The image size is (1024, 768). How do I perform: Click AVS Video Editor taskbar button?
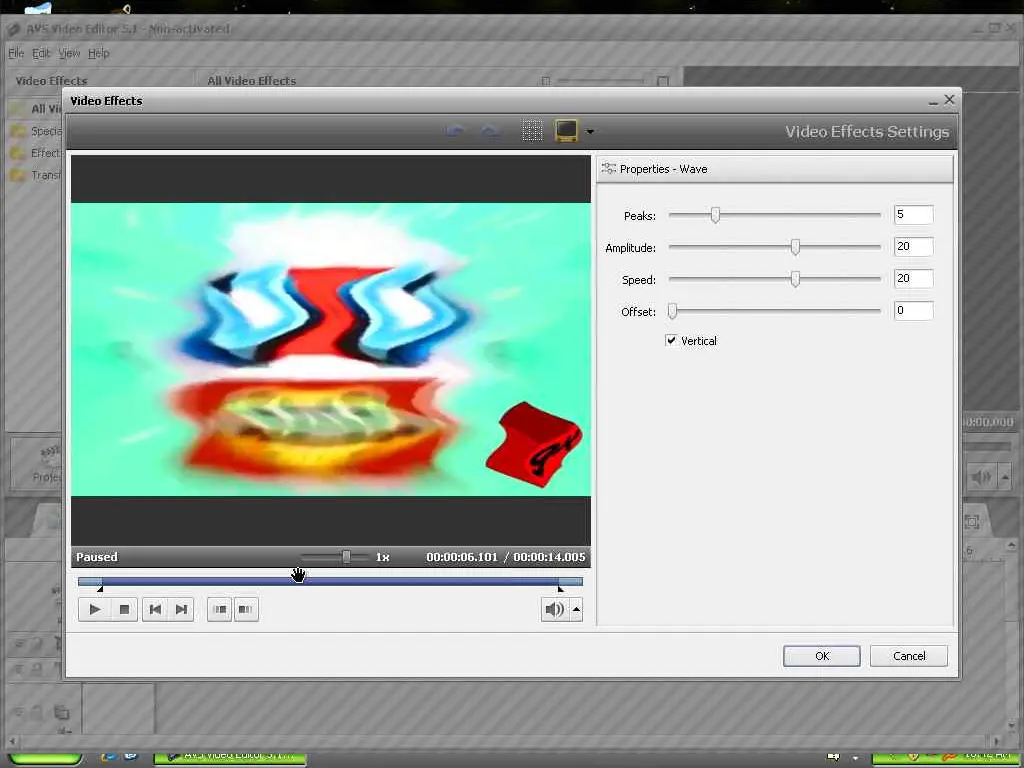point(230,756)
